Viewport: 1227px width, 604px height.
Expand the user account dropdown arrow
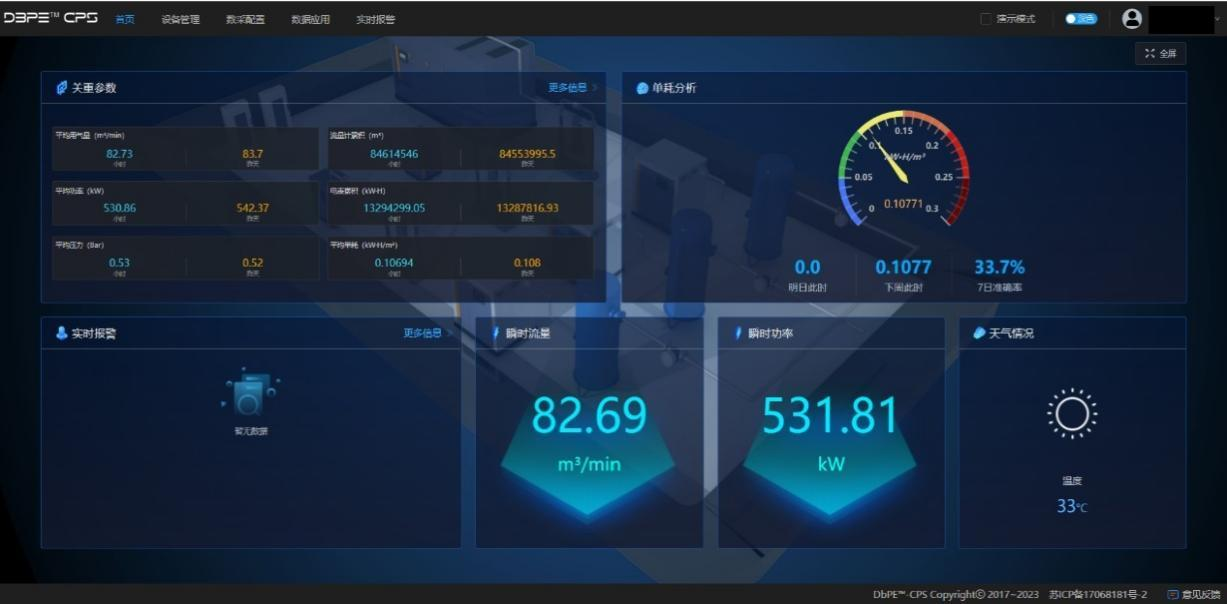pyautogui.click(x=1217, y=19)
